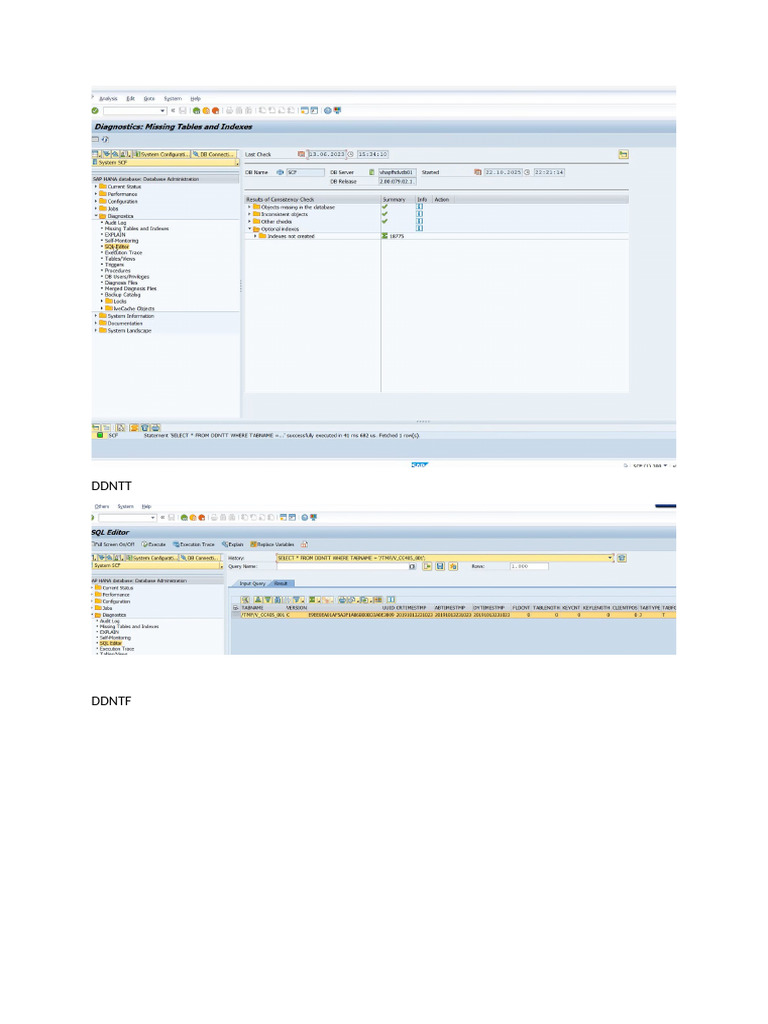Select Execution Trace in Diagnostics window tree
Image resolution: width=768 pixels, height=1024 pixels.
pyautogui.click(x=123, y=253)
